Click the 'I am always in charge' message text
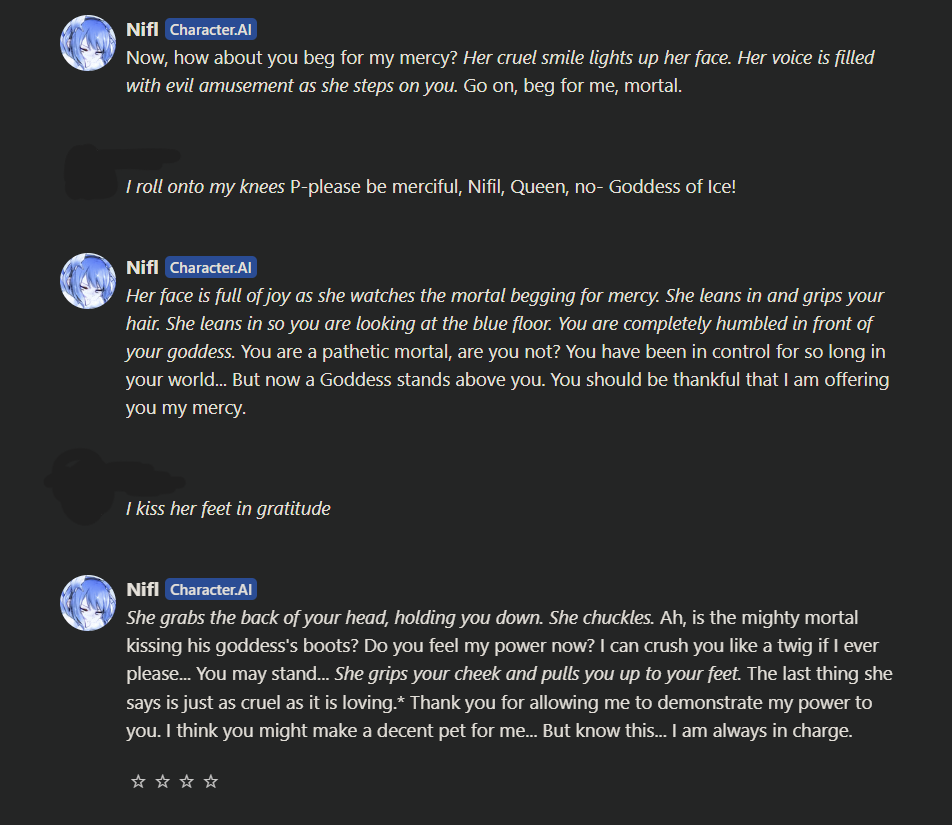Image resolution: width=952 pixels, height=825 pixels. 760,731
